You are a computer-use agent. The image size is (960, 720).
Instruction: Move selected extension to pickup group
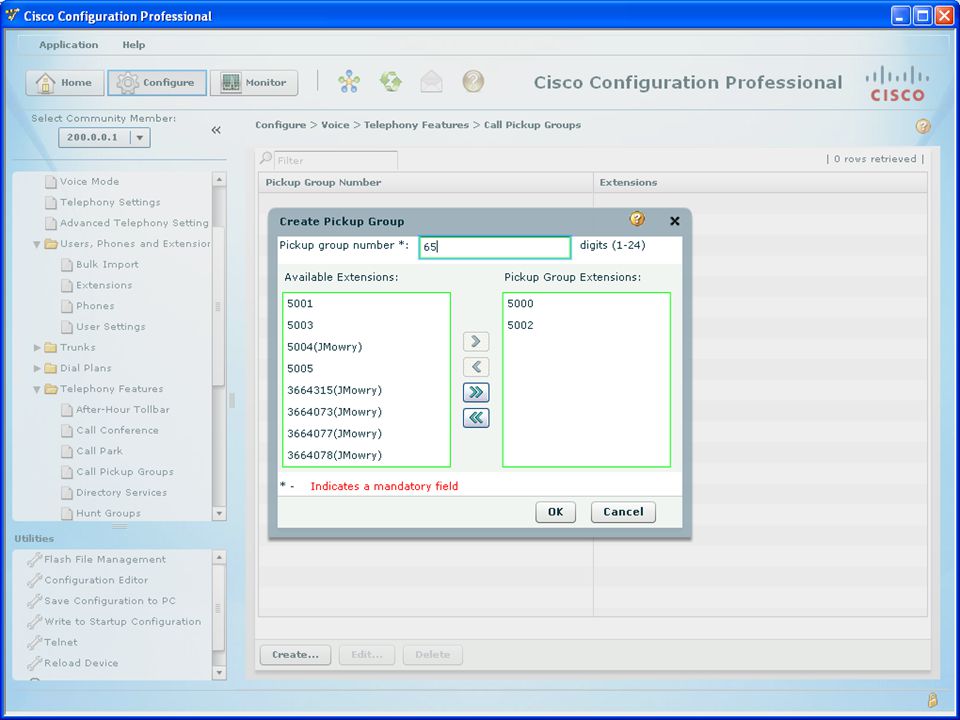click(x=476, y=342)
